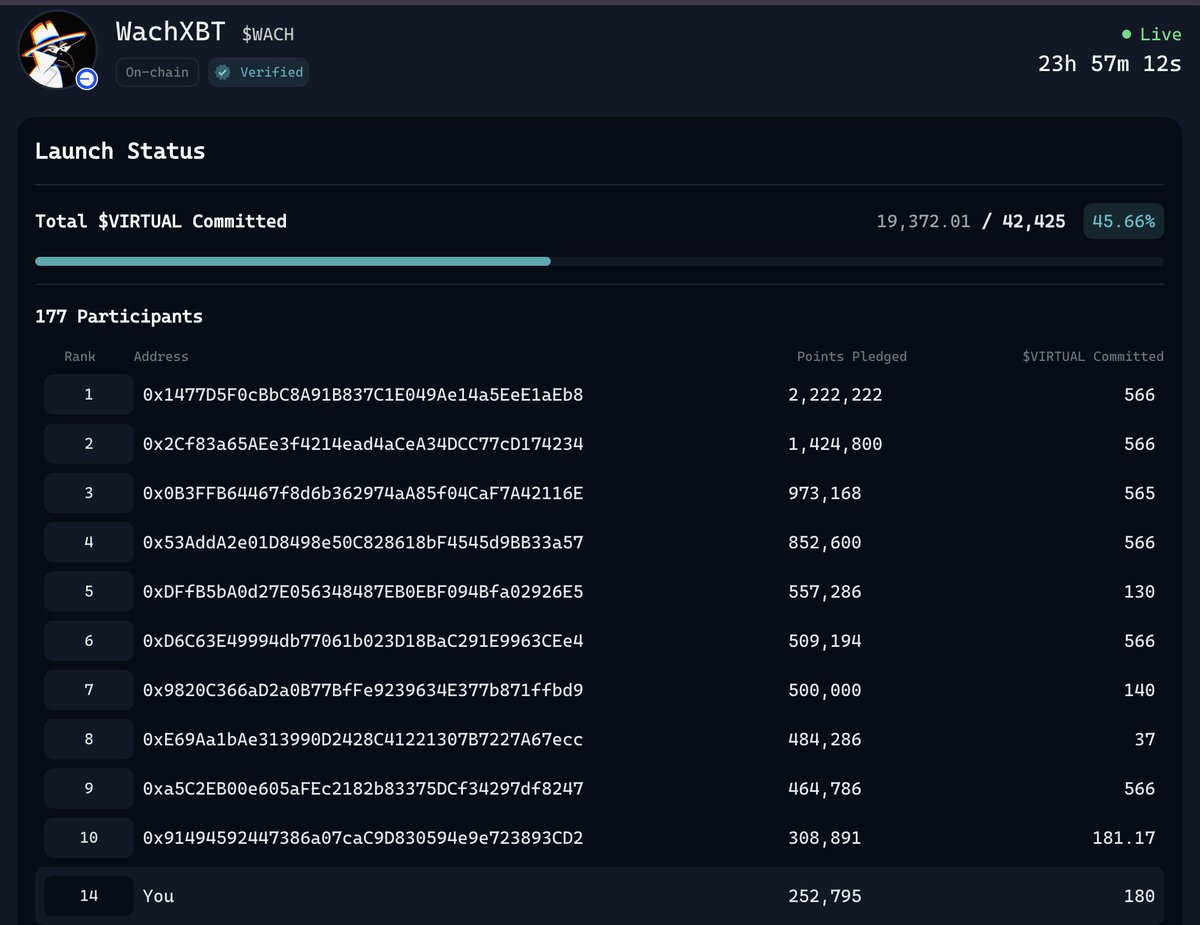The image size is (1200, 925).
Task: Click the 19,372.01 committed amount
Action: 923,221
